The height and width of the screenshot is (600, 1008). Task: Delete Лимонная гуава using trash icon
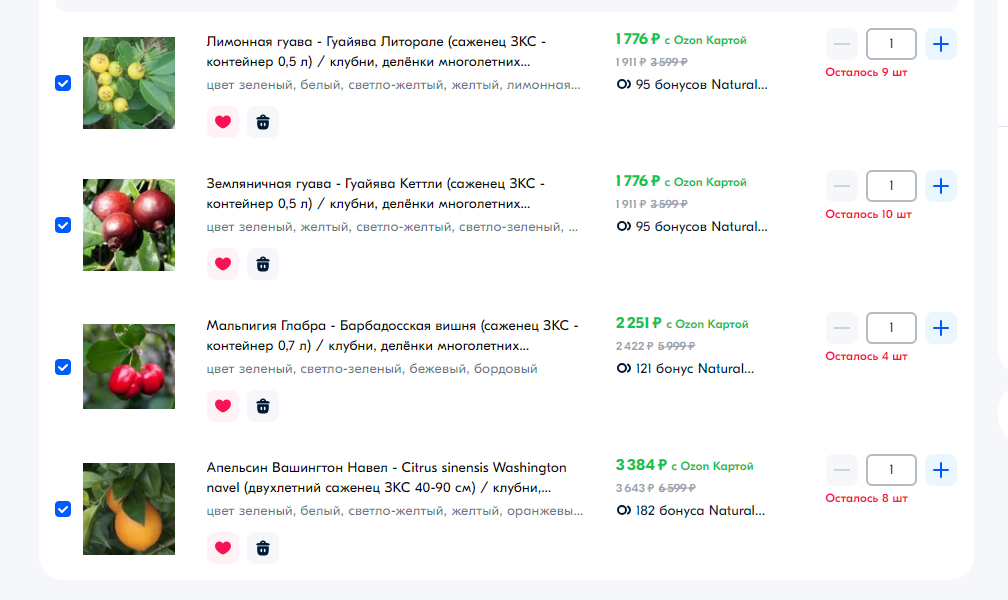(263, 122)
